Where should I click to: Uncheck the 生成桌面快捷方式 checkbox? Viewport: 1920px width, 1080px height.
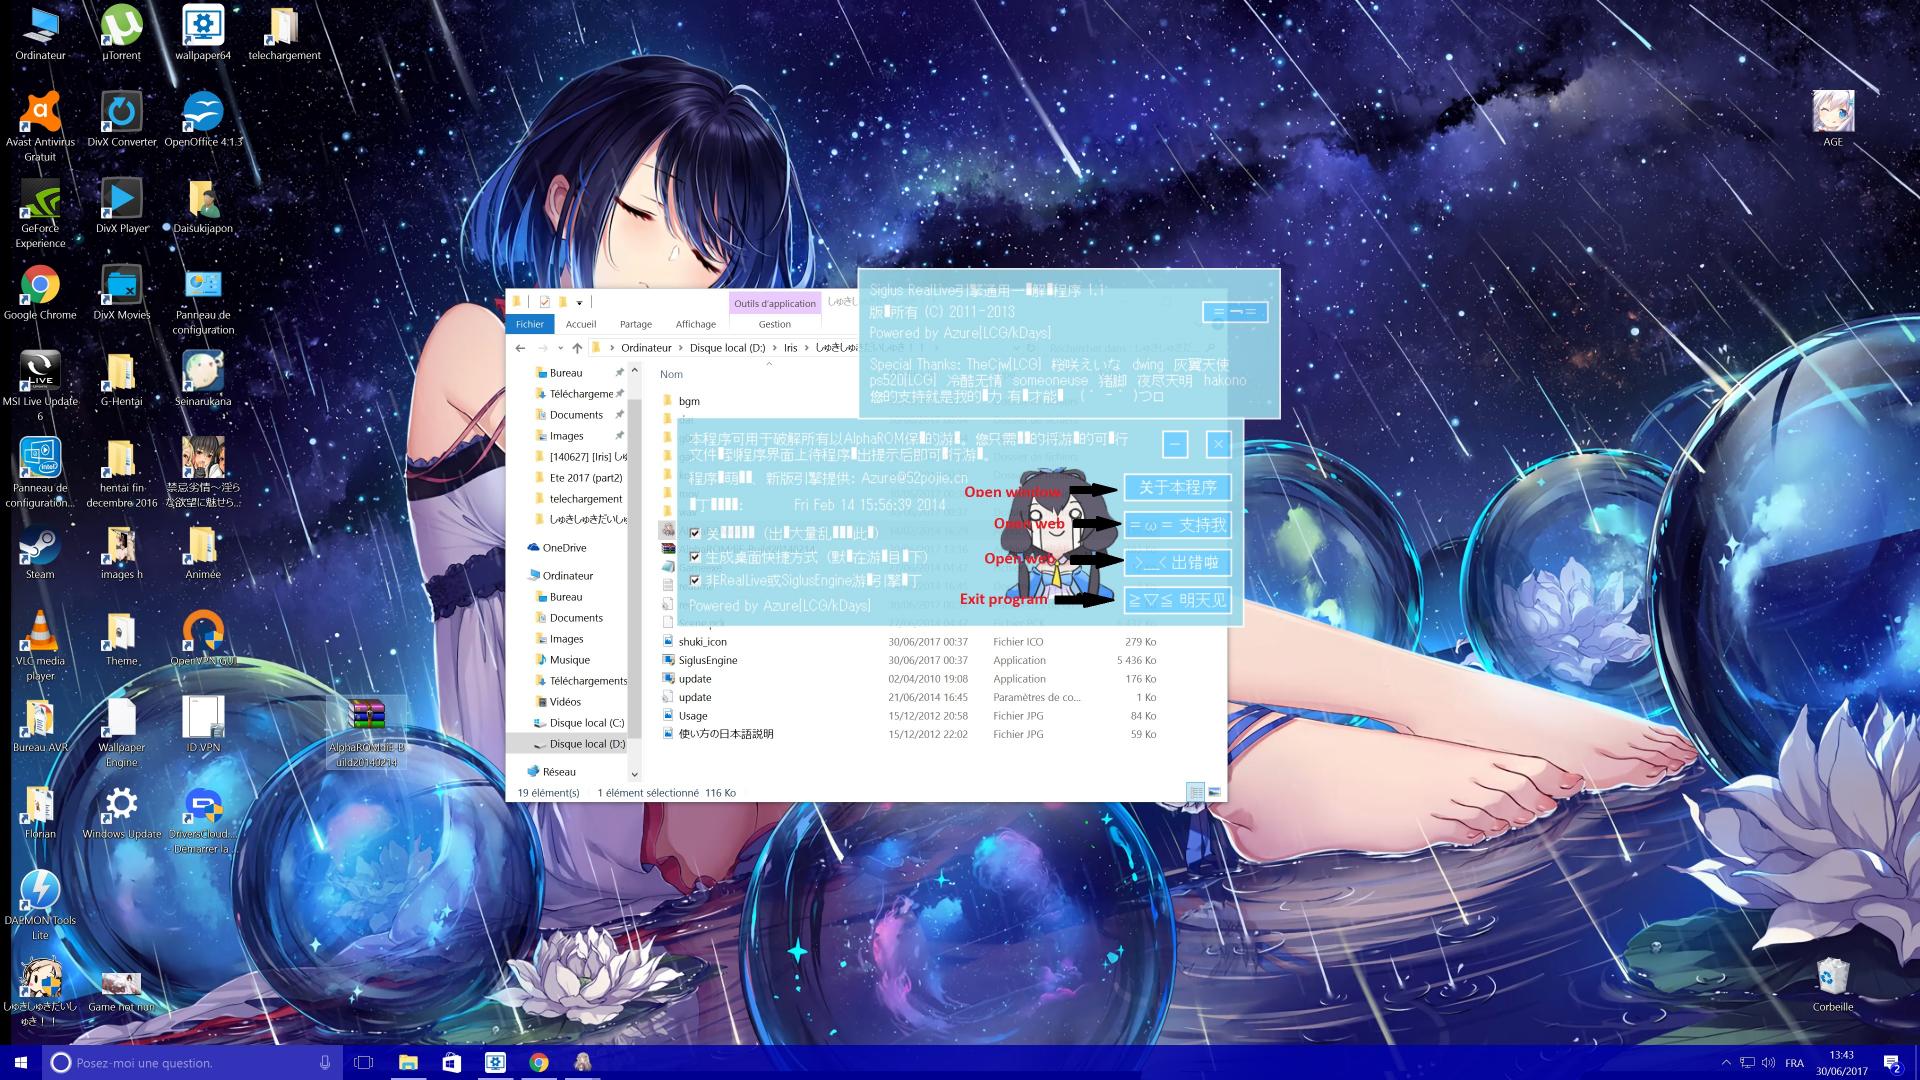tap(695, 556)
